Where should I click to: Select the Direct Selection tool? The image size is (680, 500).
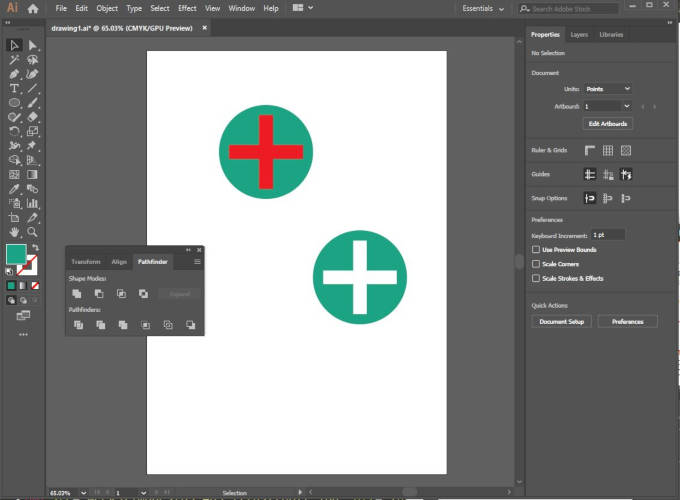pos(32,45)
